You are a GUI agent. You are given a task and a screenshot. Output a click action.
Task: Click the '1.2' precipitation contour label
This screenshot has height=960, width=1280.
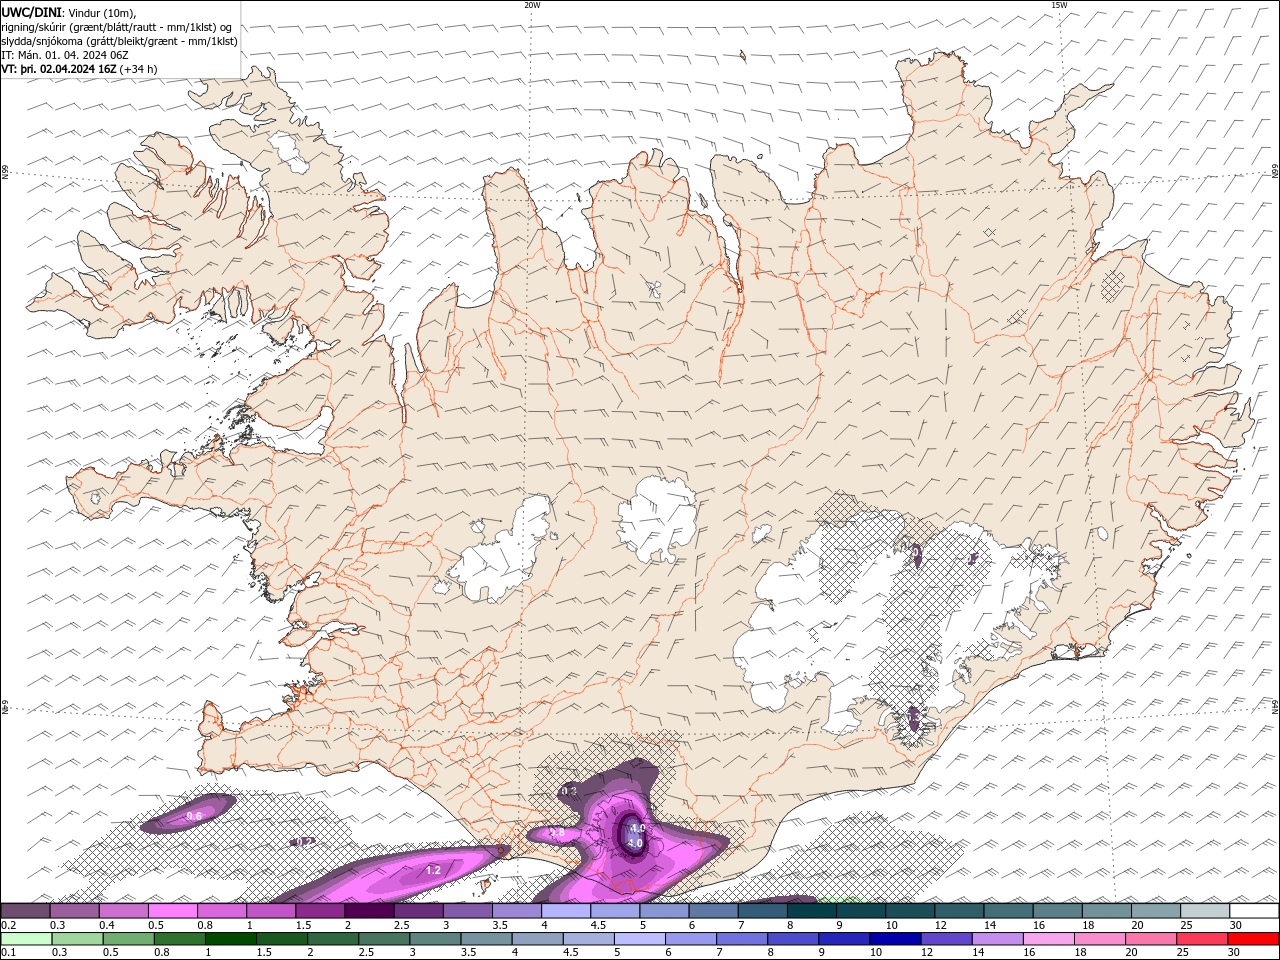(x=433, y=871)
